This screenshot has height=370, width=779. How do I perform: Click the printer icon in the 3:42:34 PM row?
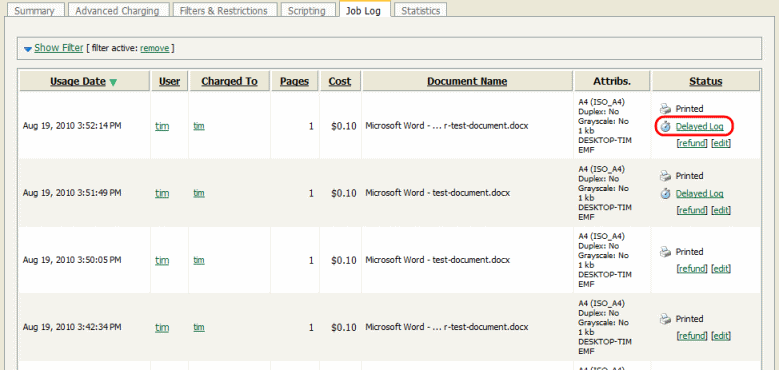665,319
